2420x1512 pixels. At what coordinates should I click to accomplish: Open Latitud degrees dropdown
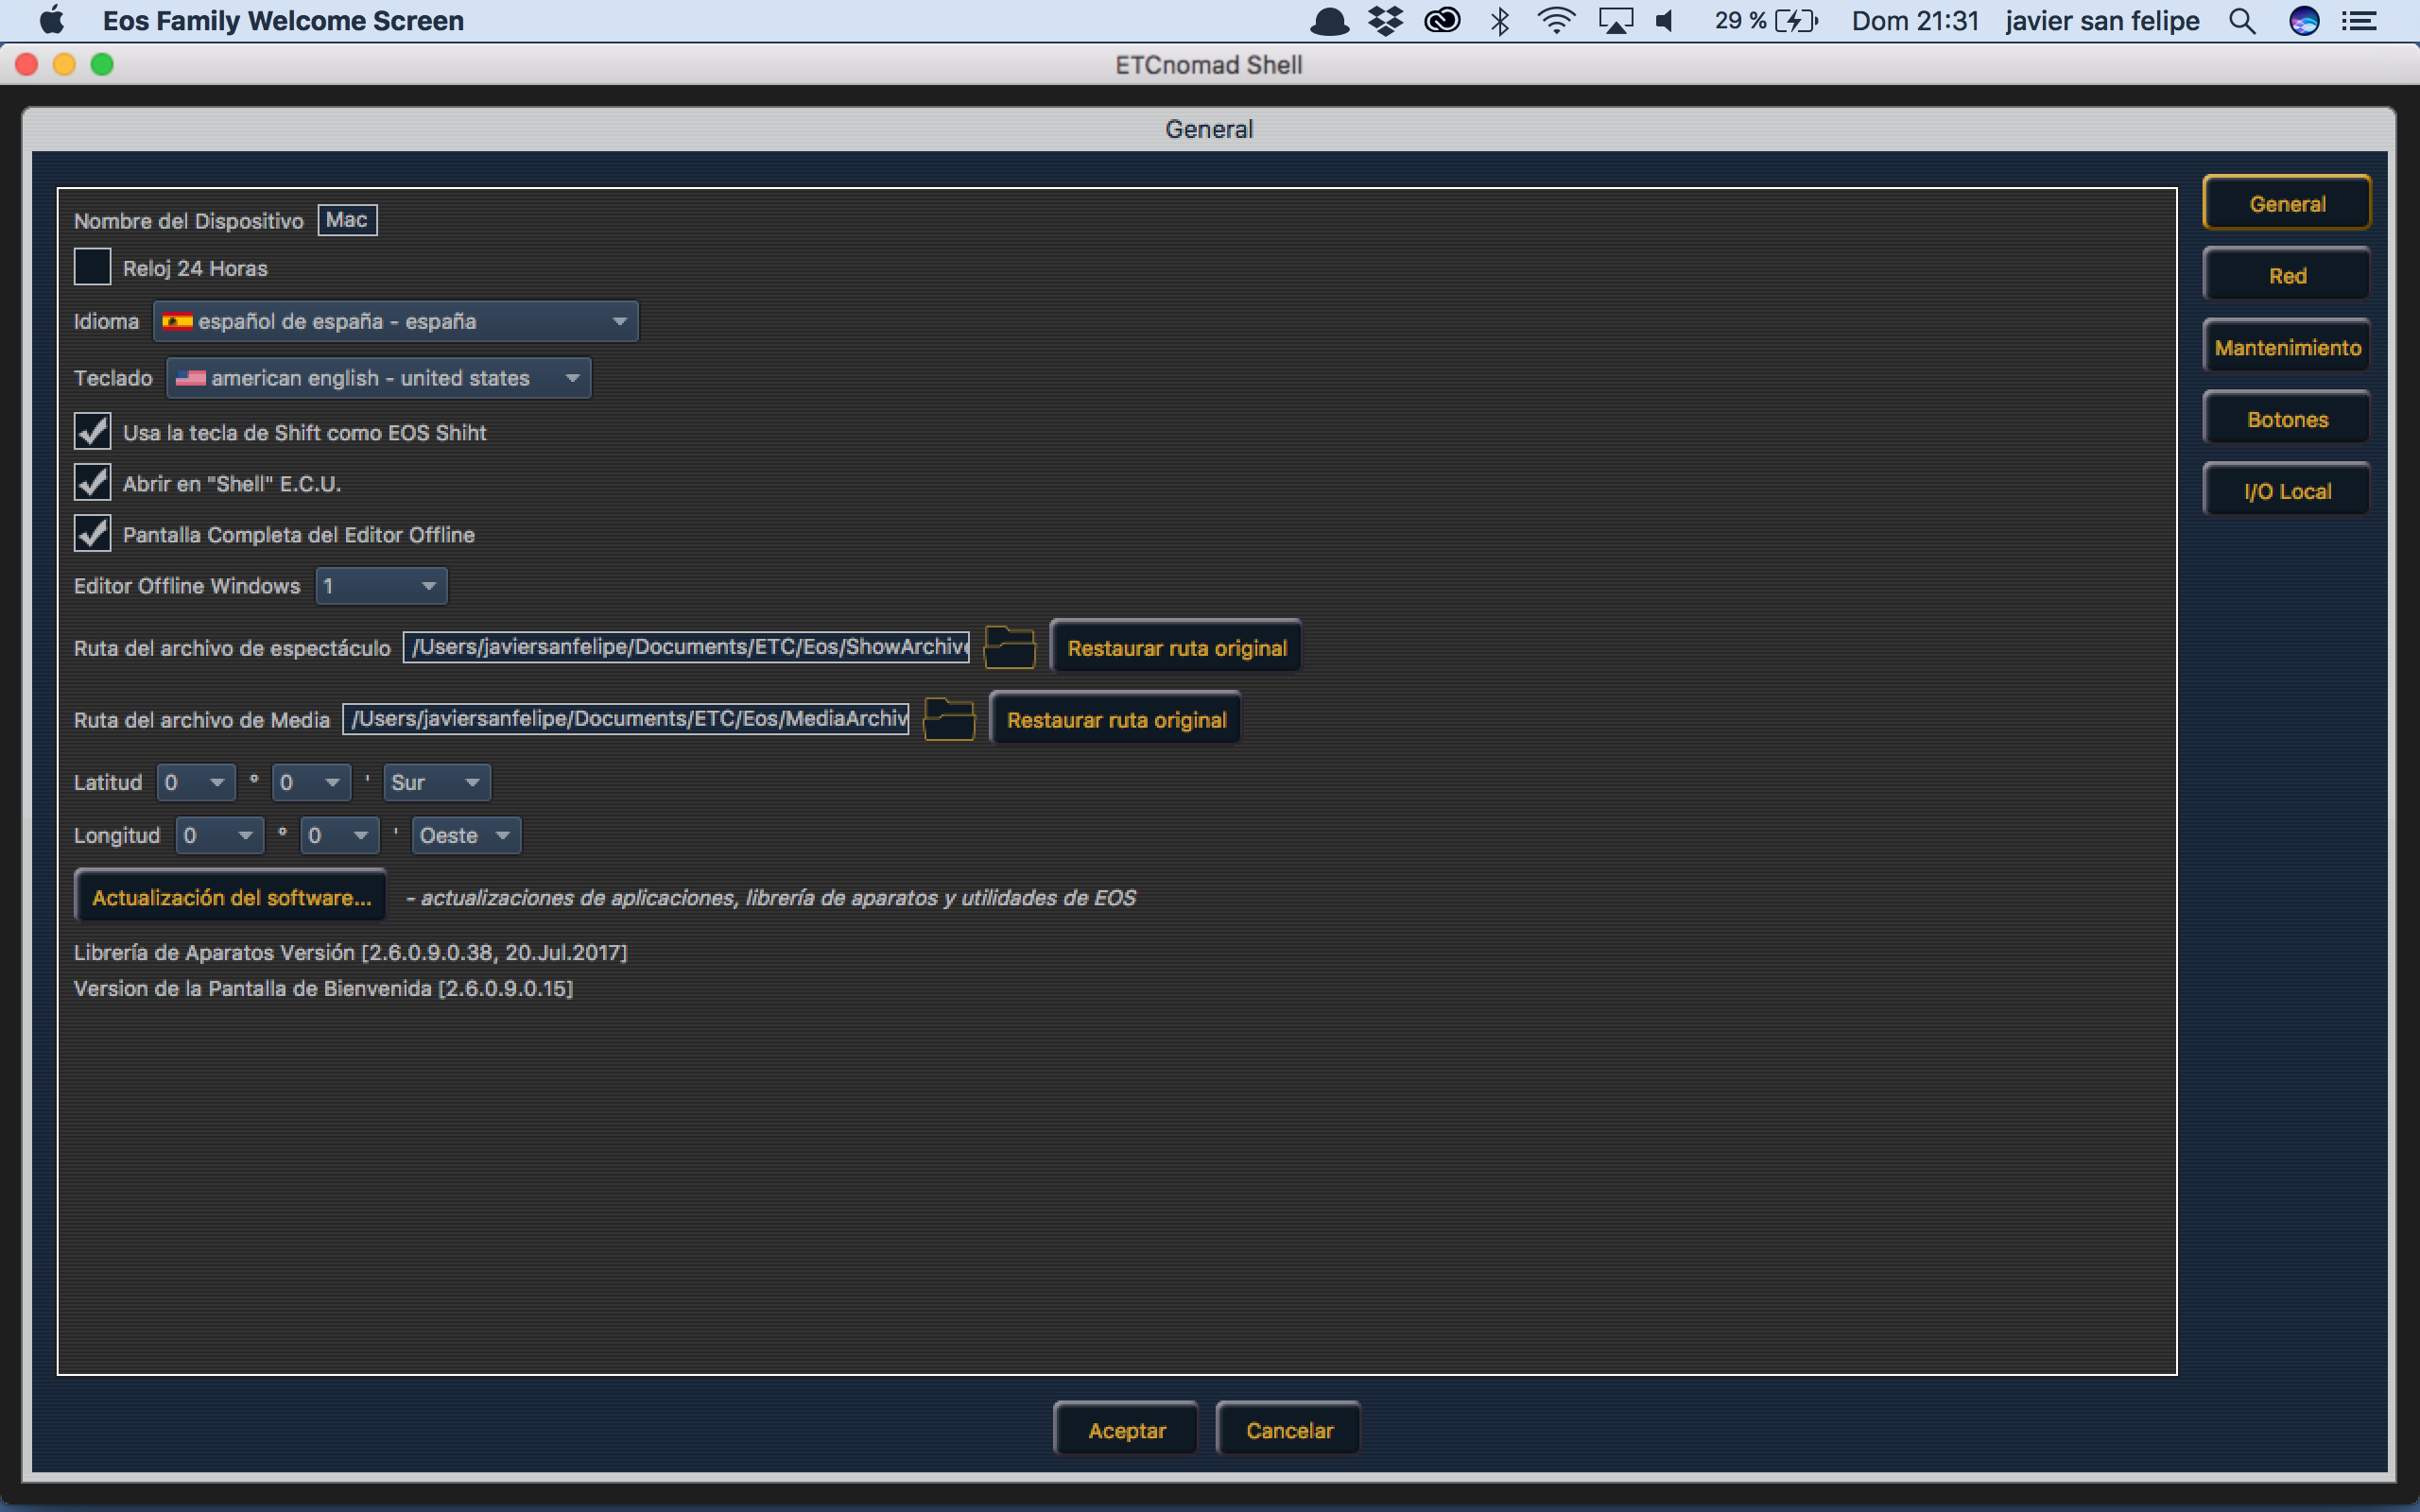(196, 782)
